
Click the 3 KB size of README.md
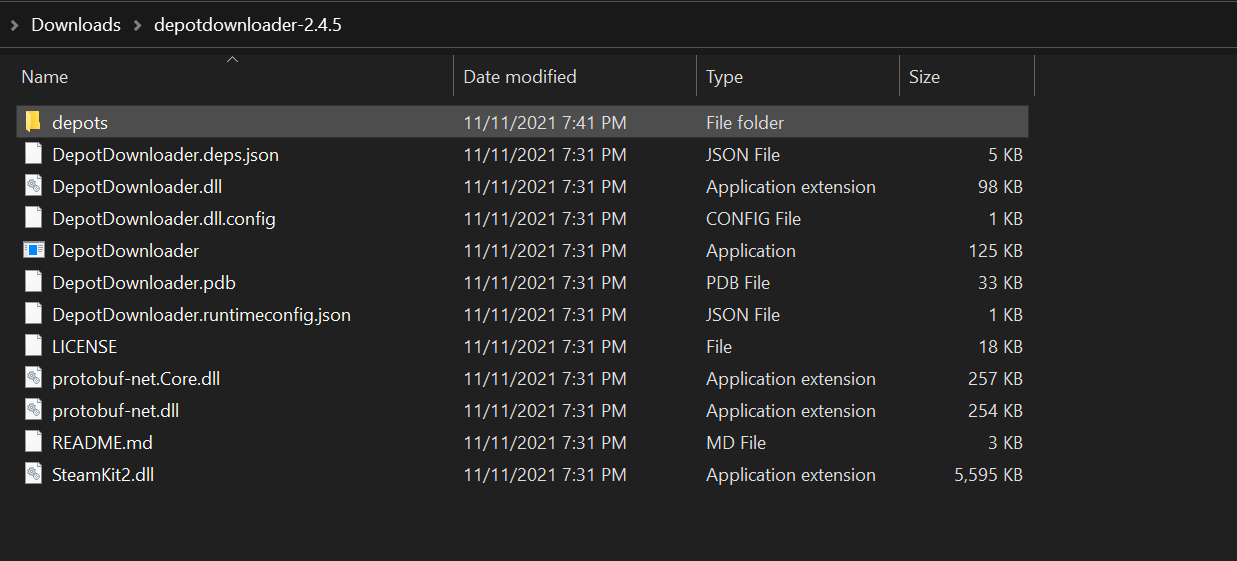pos(1005,443)
